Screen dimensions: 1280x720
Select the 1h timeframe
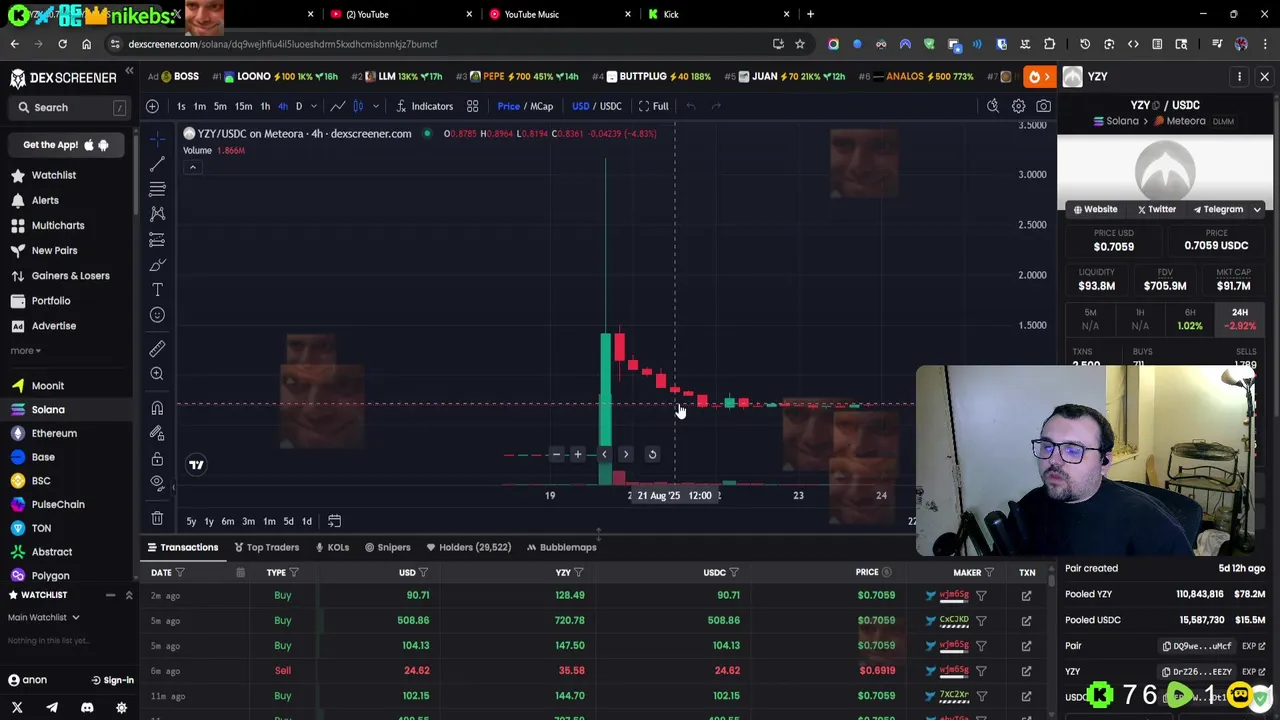tap(265, 106)
